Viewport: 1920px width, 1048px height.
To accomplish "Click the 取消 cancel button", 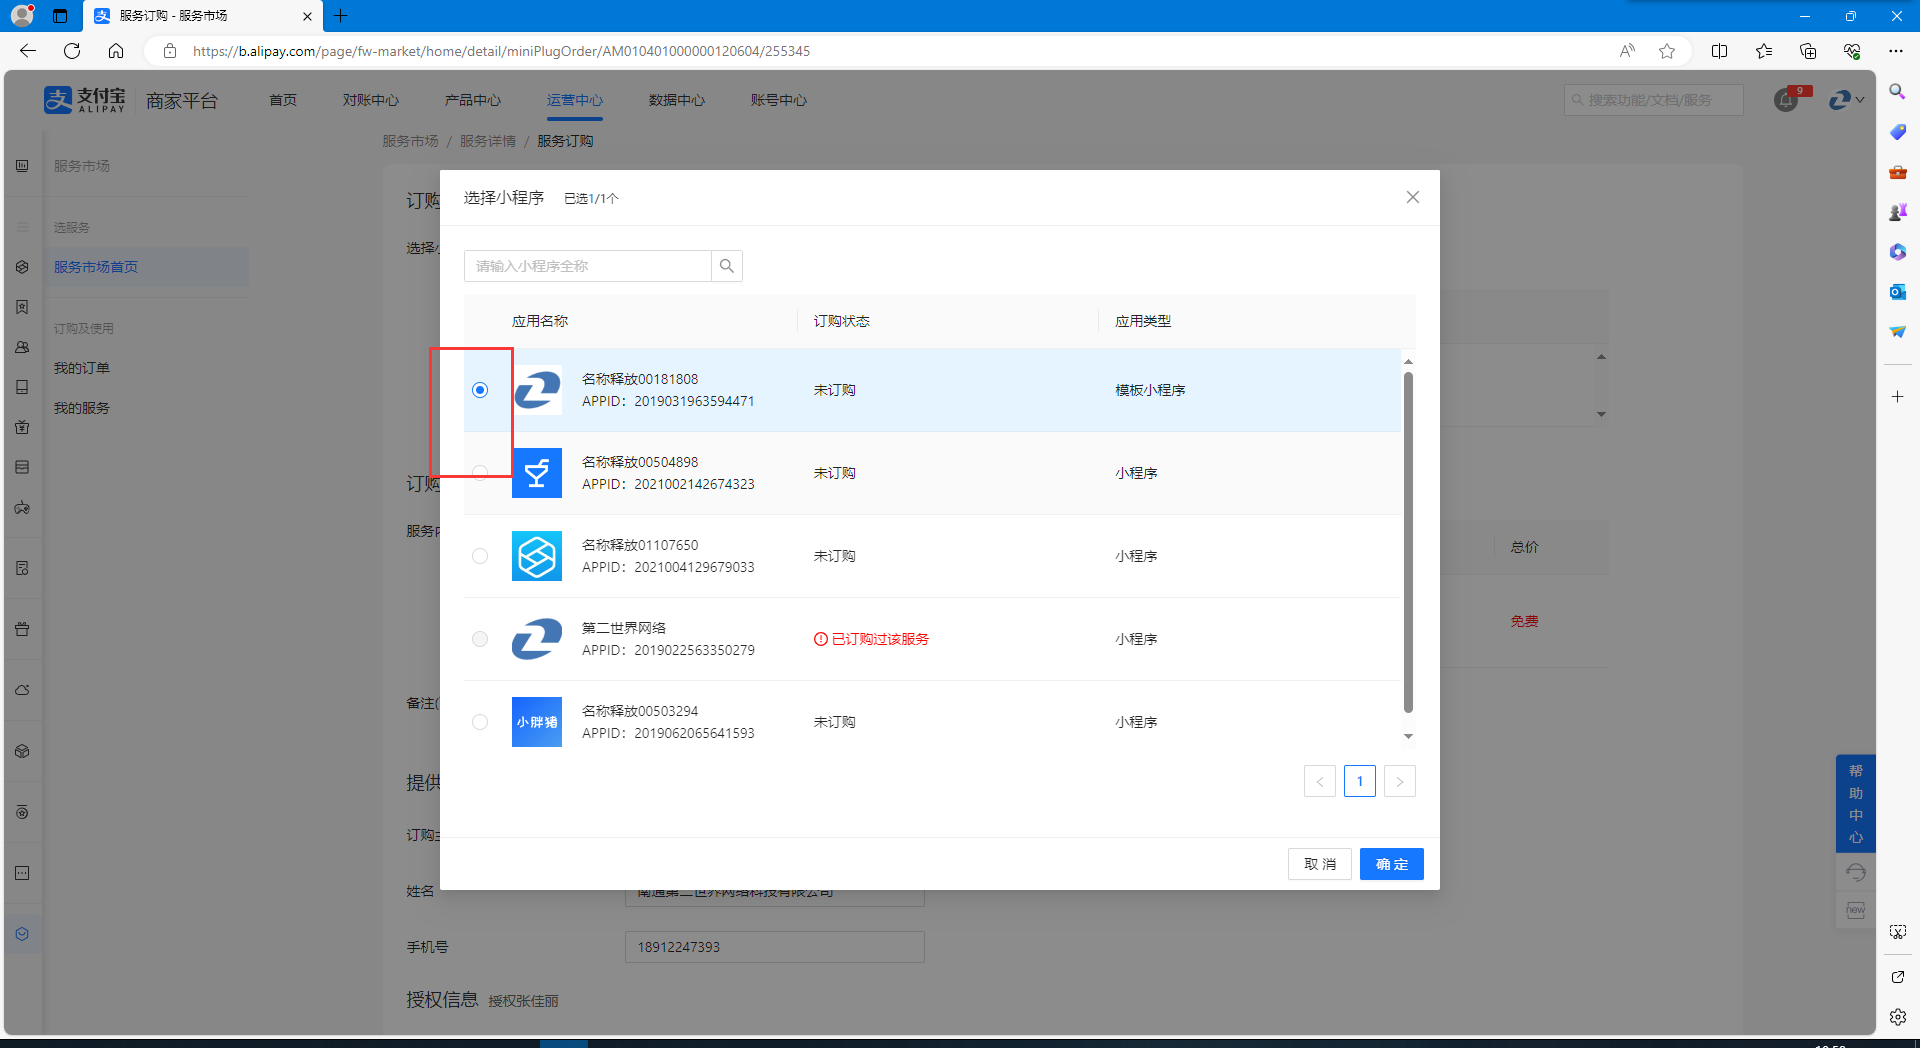I will pos(1319,864).
